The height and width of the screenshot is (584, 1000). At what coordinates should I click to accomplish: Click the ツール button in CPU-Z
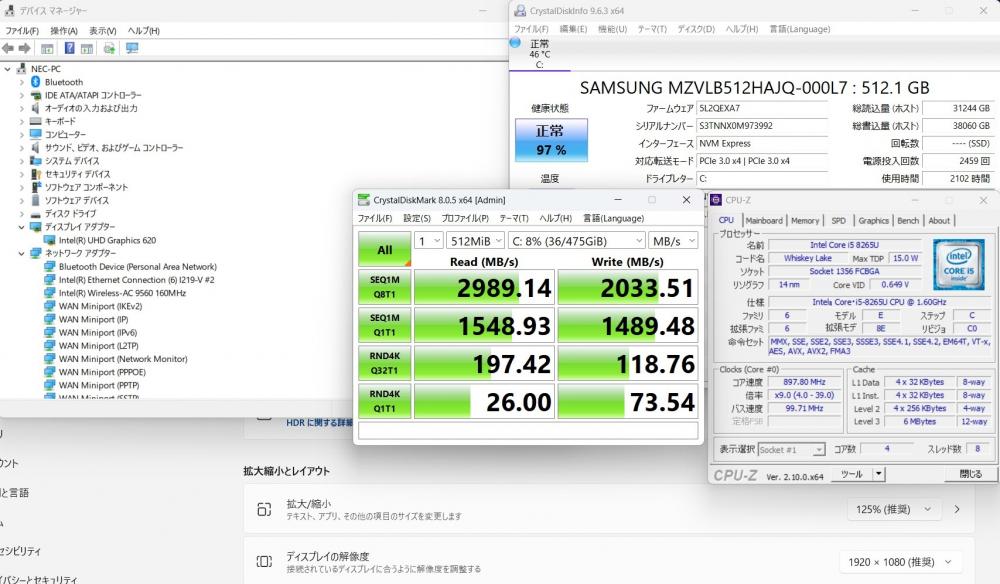click(x=851, y=474)
